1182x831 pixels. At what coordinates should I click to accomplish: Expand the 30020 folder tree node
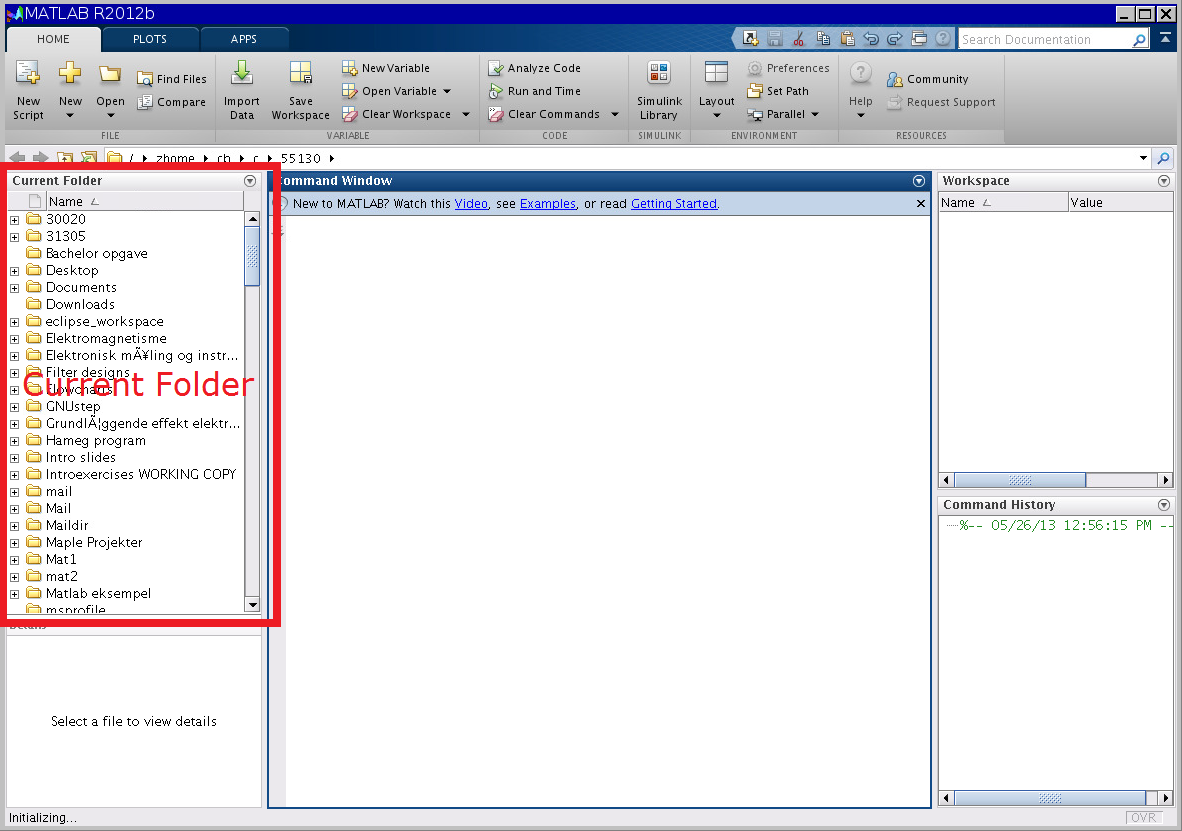14,220
